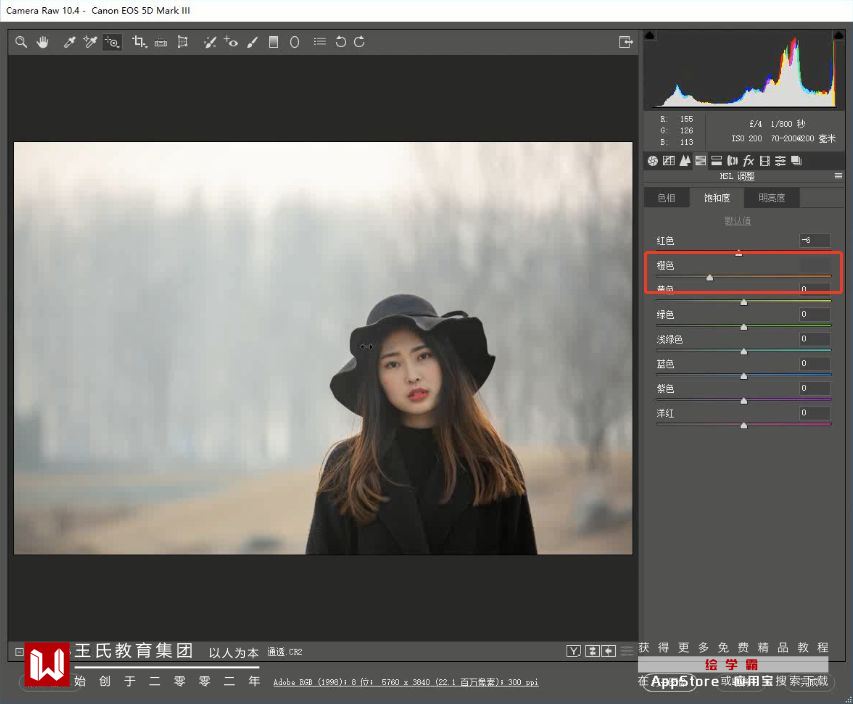Click the 绿色 saturation slider handle
The width and height of the screenshot is (853, 704).
(x=744, y=327)
